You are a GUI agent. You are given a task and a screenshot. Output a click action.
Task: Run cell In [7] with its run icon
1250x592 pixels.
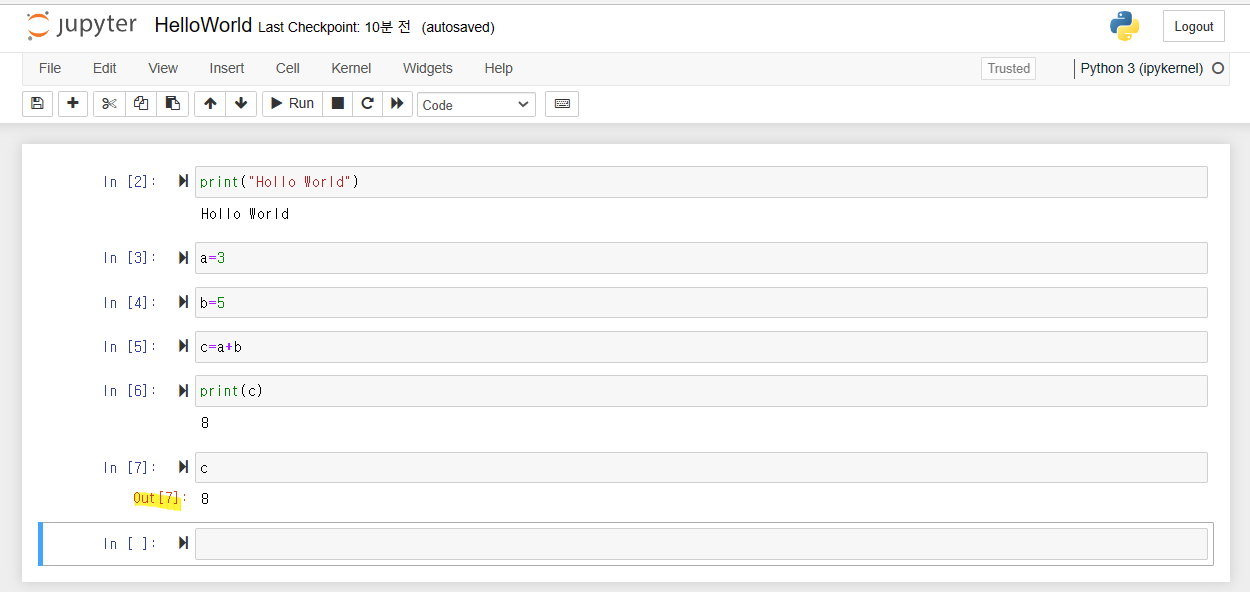(x=183, y=467)
